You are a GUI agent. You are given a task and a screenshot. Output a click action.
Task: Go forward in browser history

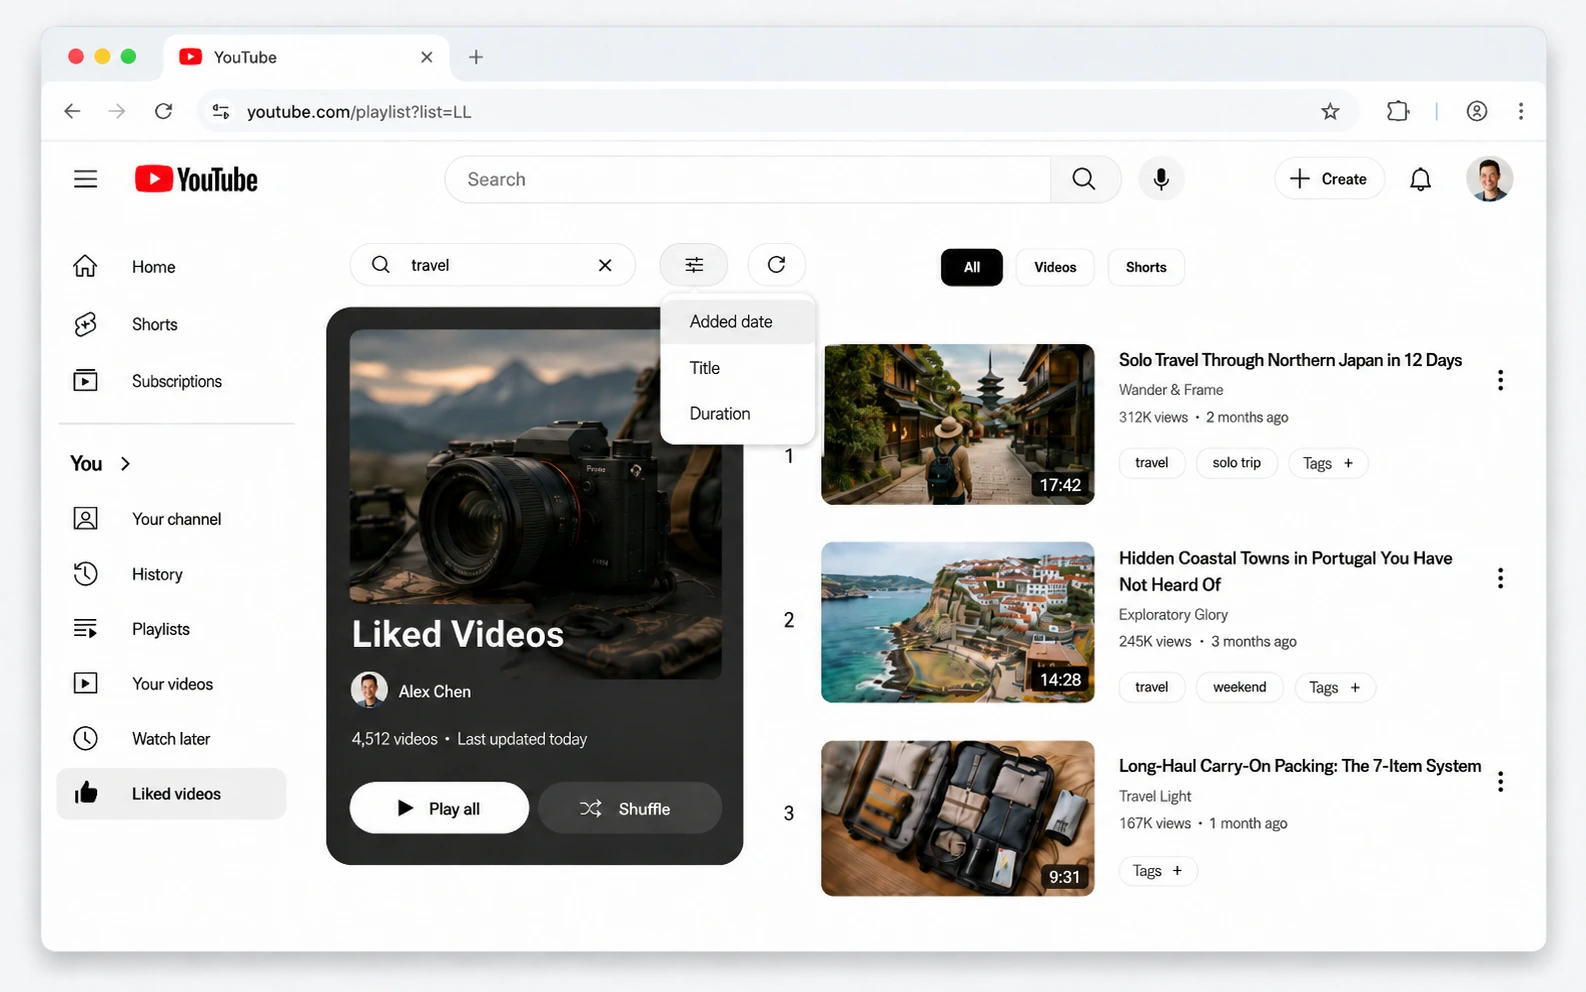(x=117, y=111)
